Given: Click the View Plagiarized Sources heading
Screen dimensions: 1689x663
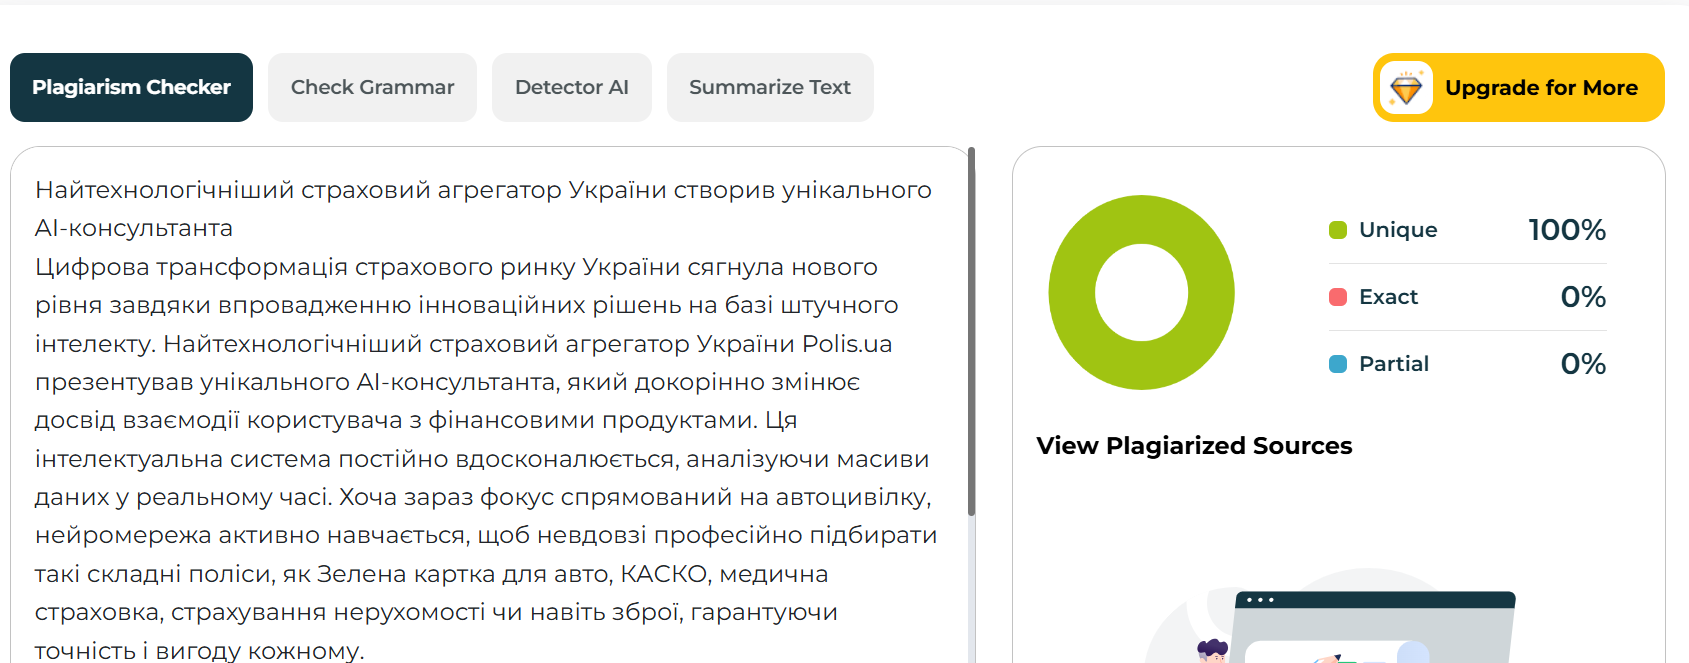Looking at the screenshot, I should tap(1194, 446).
